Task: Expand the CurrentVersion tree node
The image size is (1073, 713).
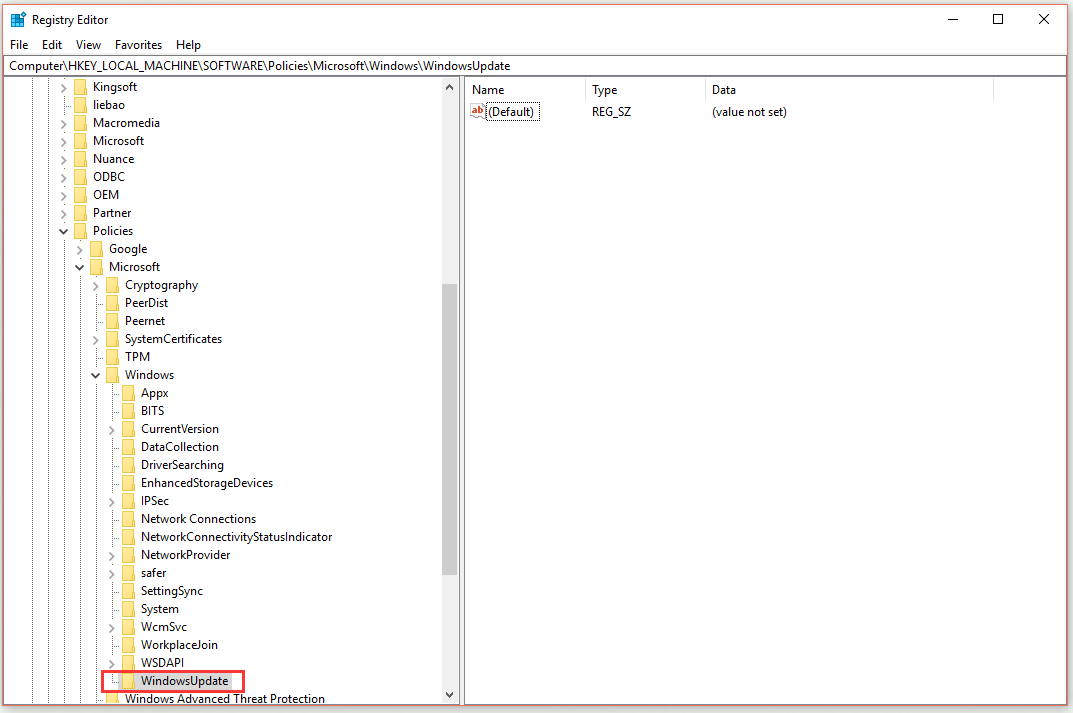Action: 111,428
